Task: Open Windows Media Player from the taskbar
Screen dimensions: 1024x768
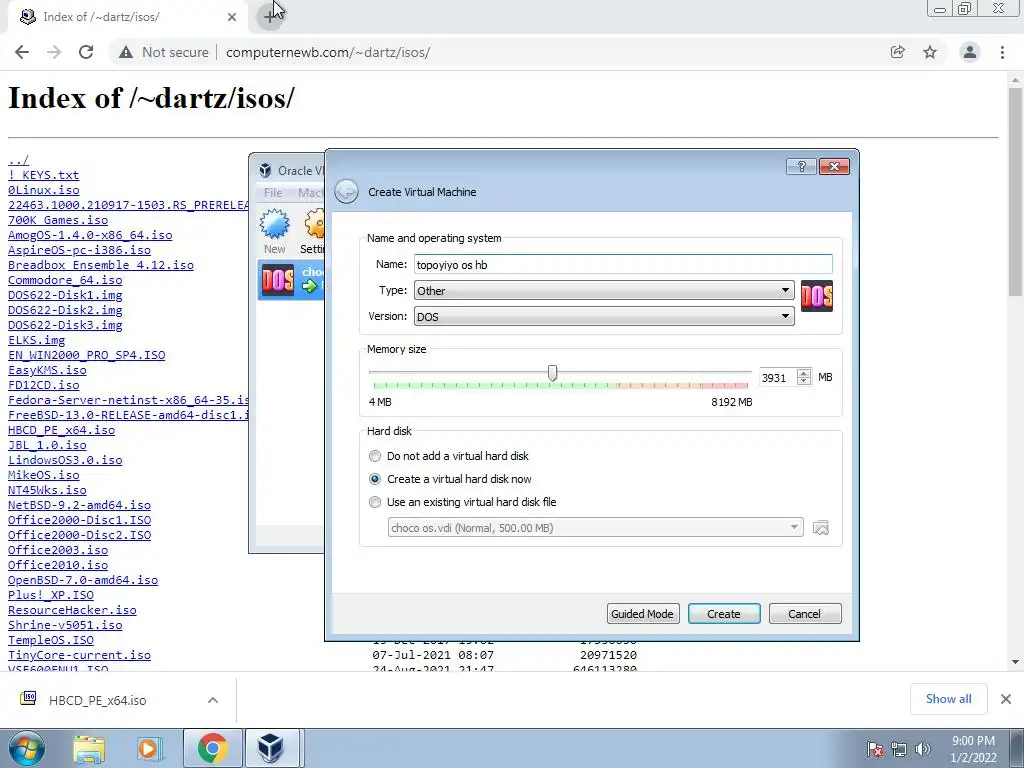Action: point(149,748)
